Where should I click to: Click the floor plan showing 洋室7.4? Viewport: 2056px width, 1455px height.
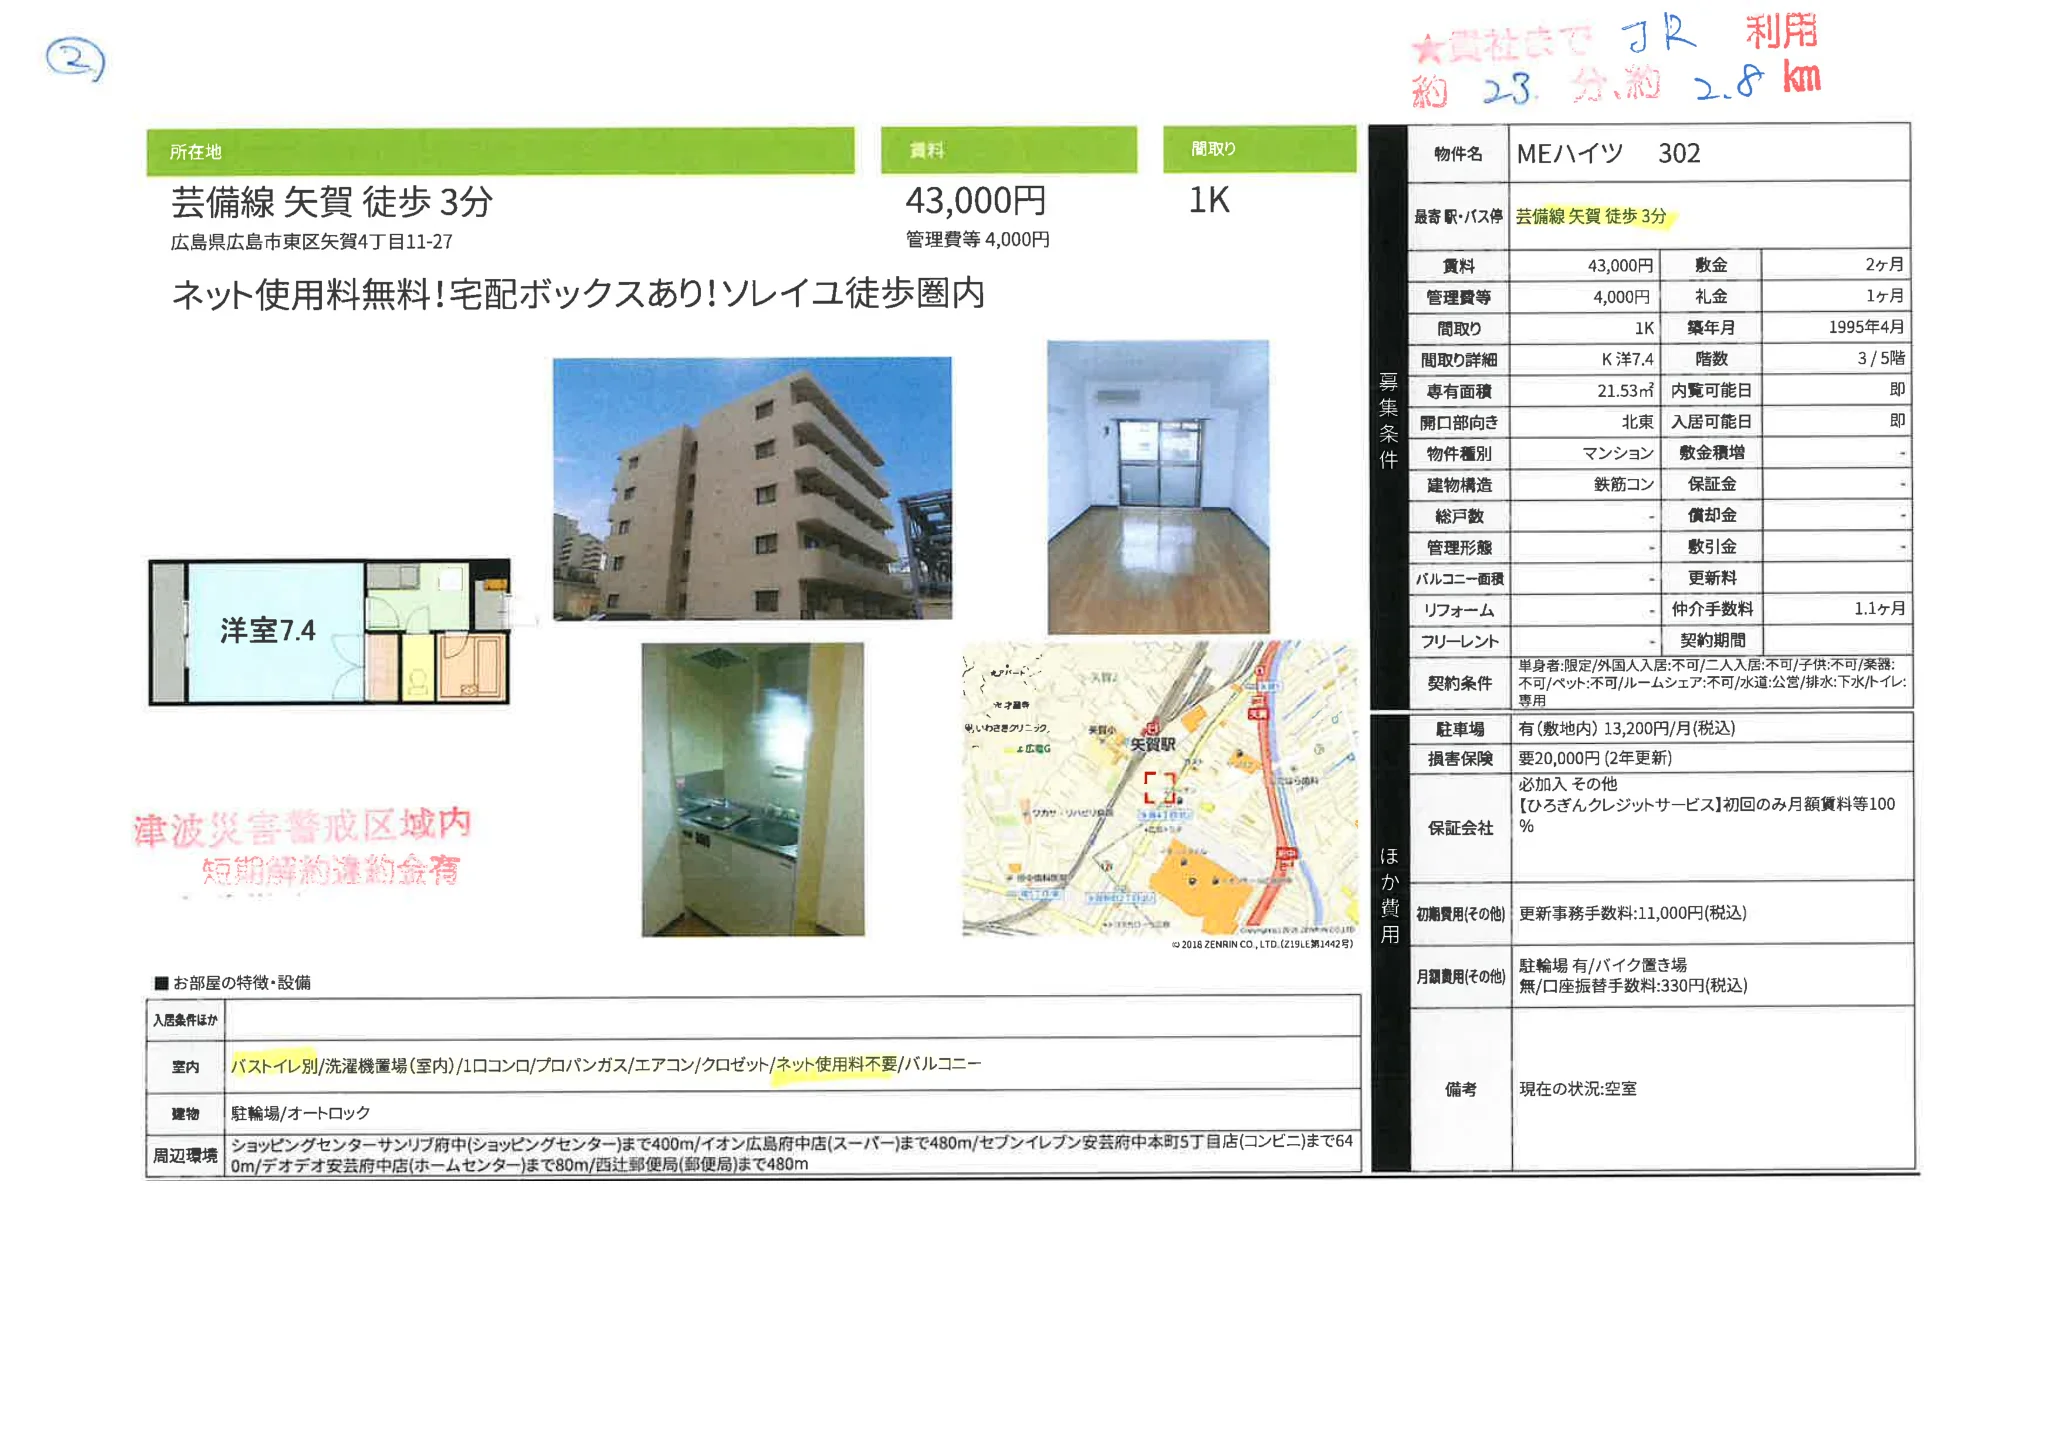point(330,630)
